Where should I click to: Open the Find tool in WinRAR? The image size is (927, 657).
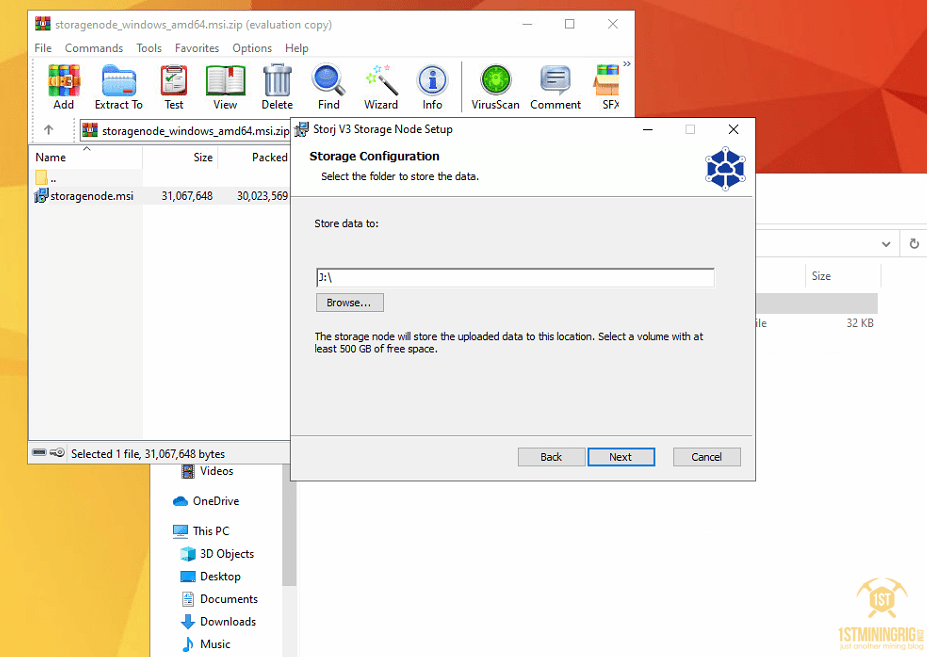[329, 87]
